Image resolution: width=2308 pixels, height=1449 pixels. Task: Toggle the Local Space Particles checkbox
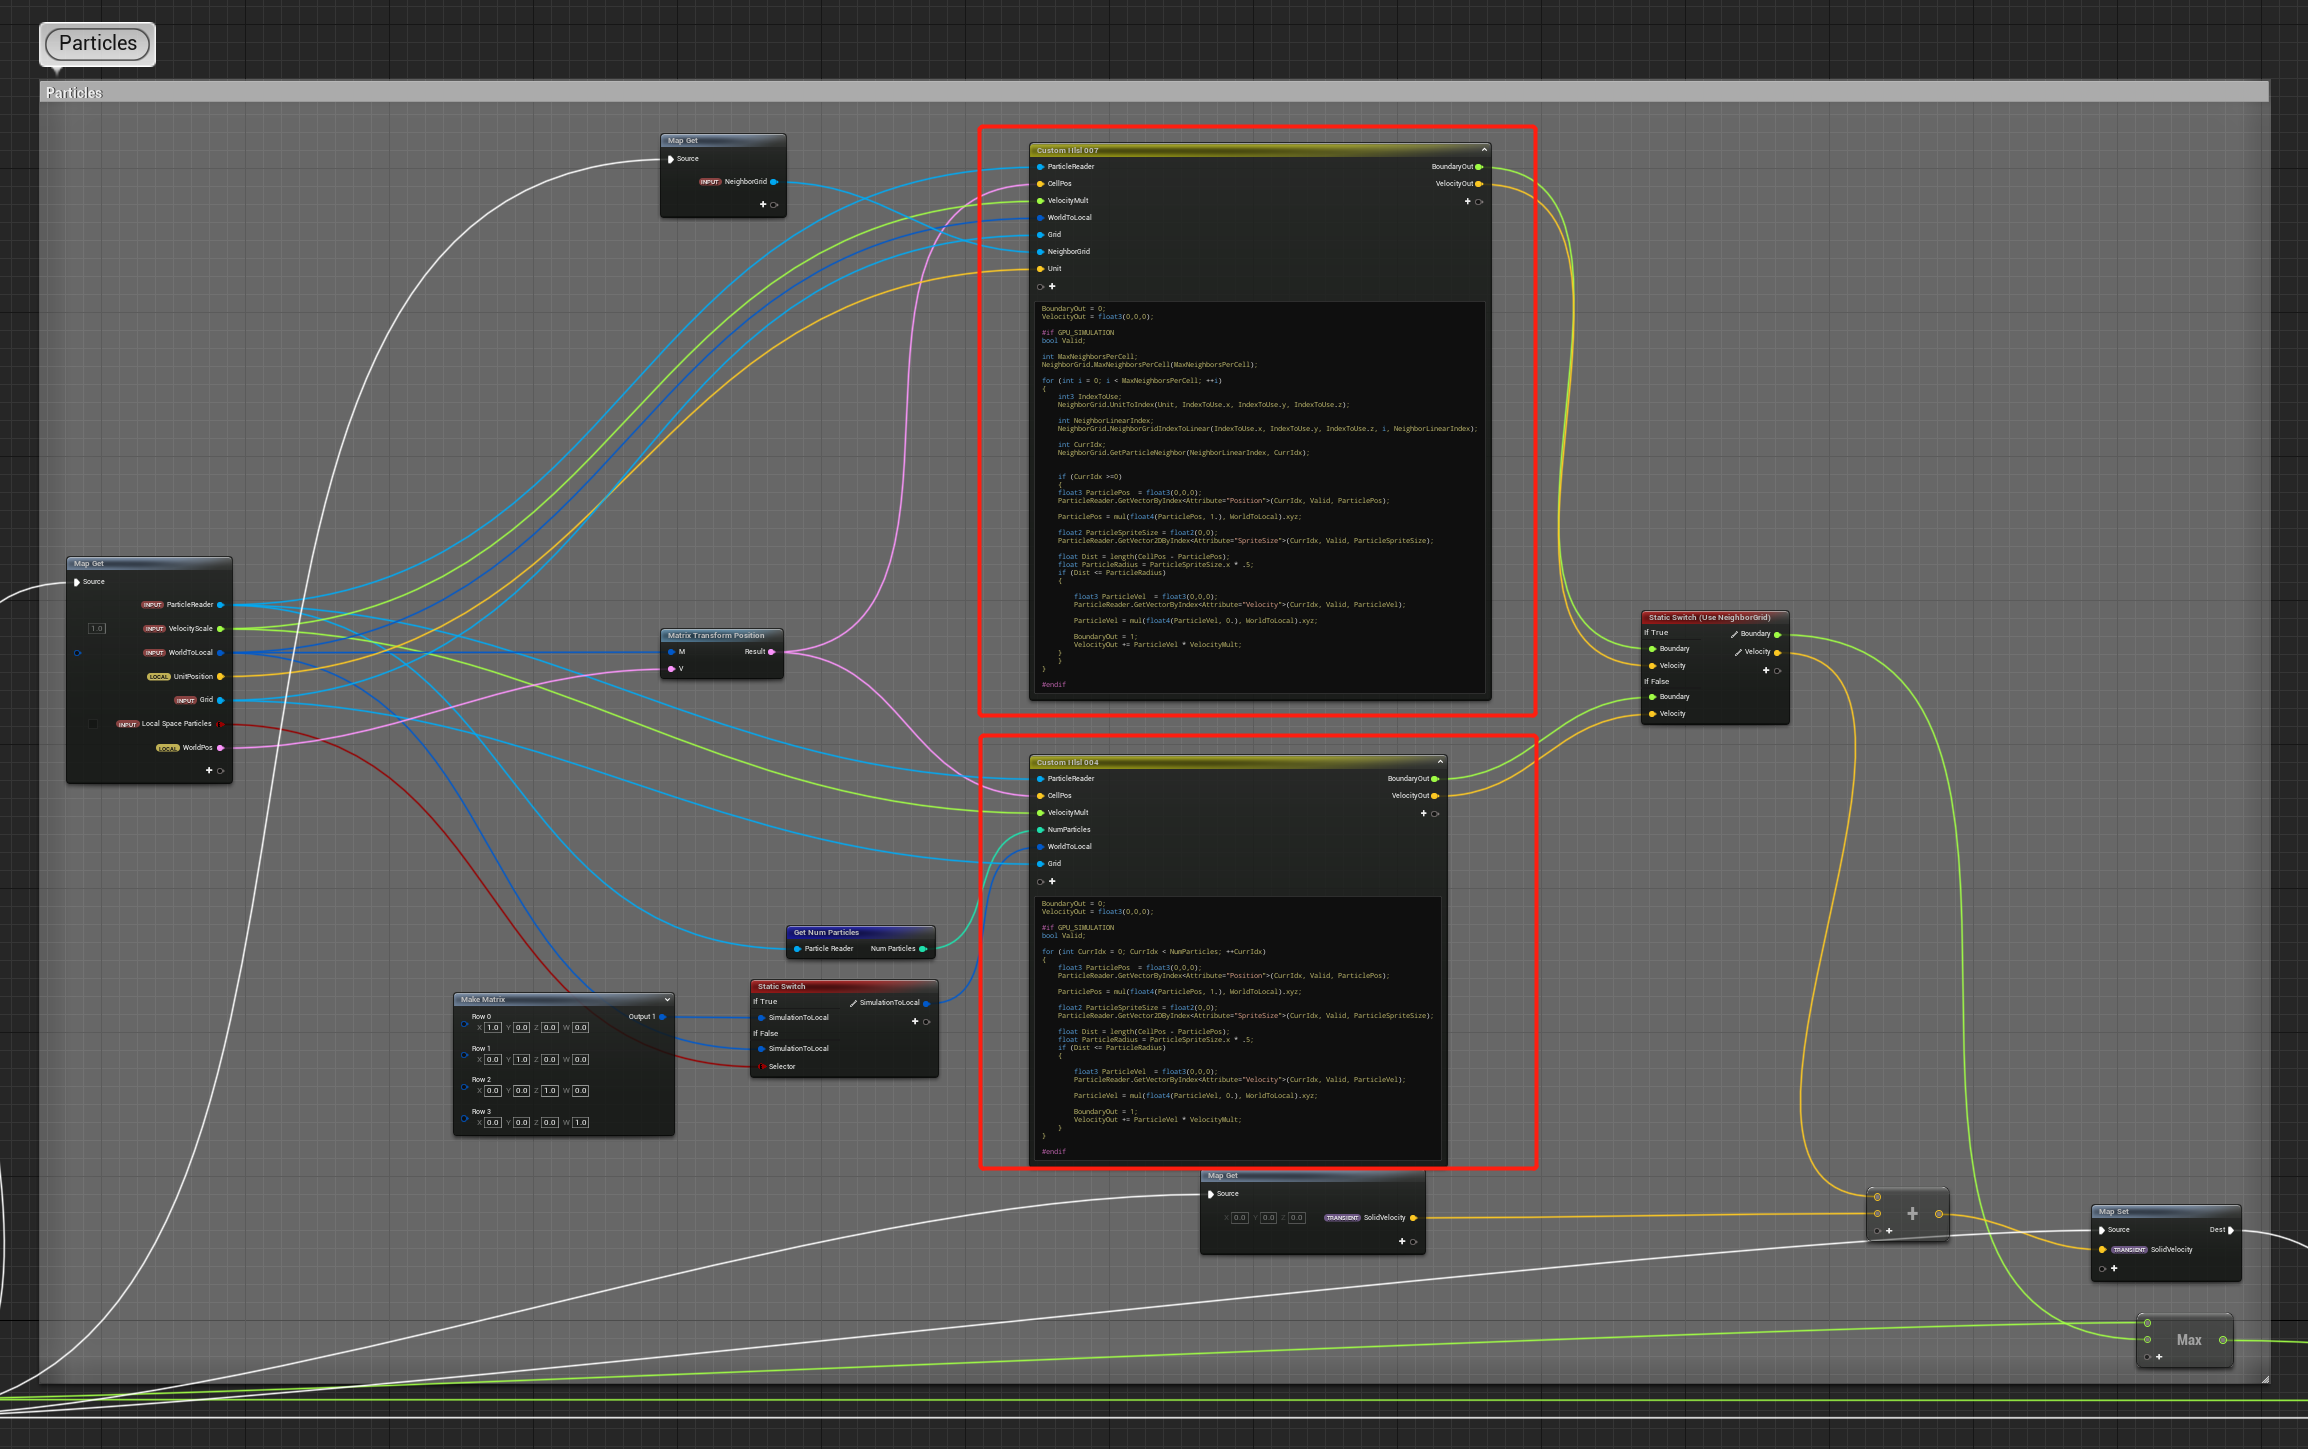click(x=93, y=724)
